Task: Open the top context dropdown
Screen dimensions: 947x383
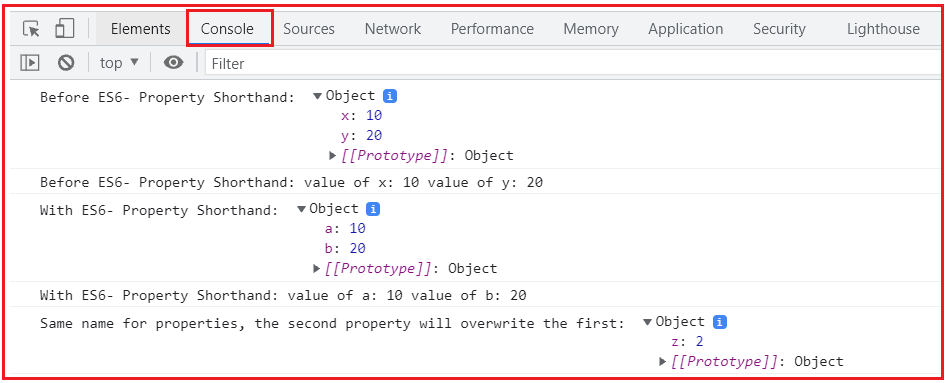Action: point(119,63)
